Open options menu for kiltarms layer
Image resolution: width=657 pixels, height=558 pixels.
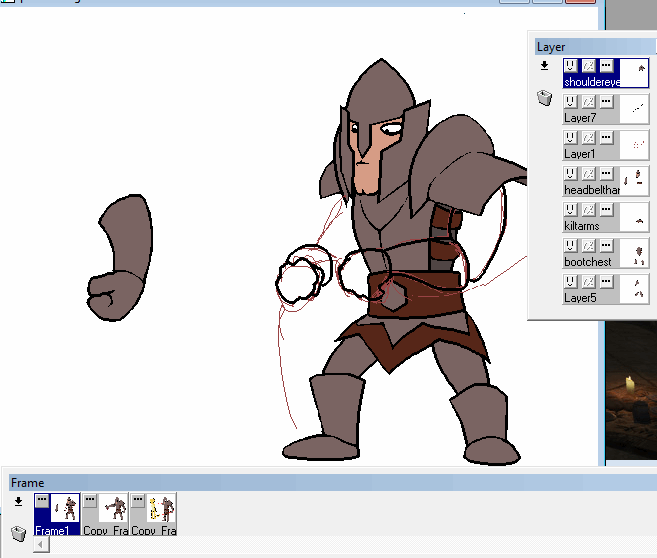point(606,209)
